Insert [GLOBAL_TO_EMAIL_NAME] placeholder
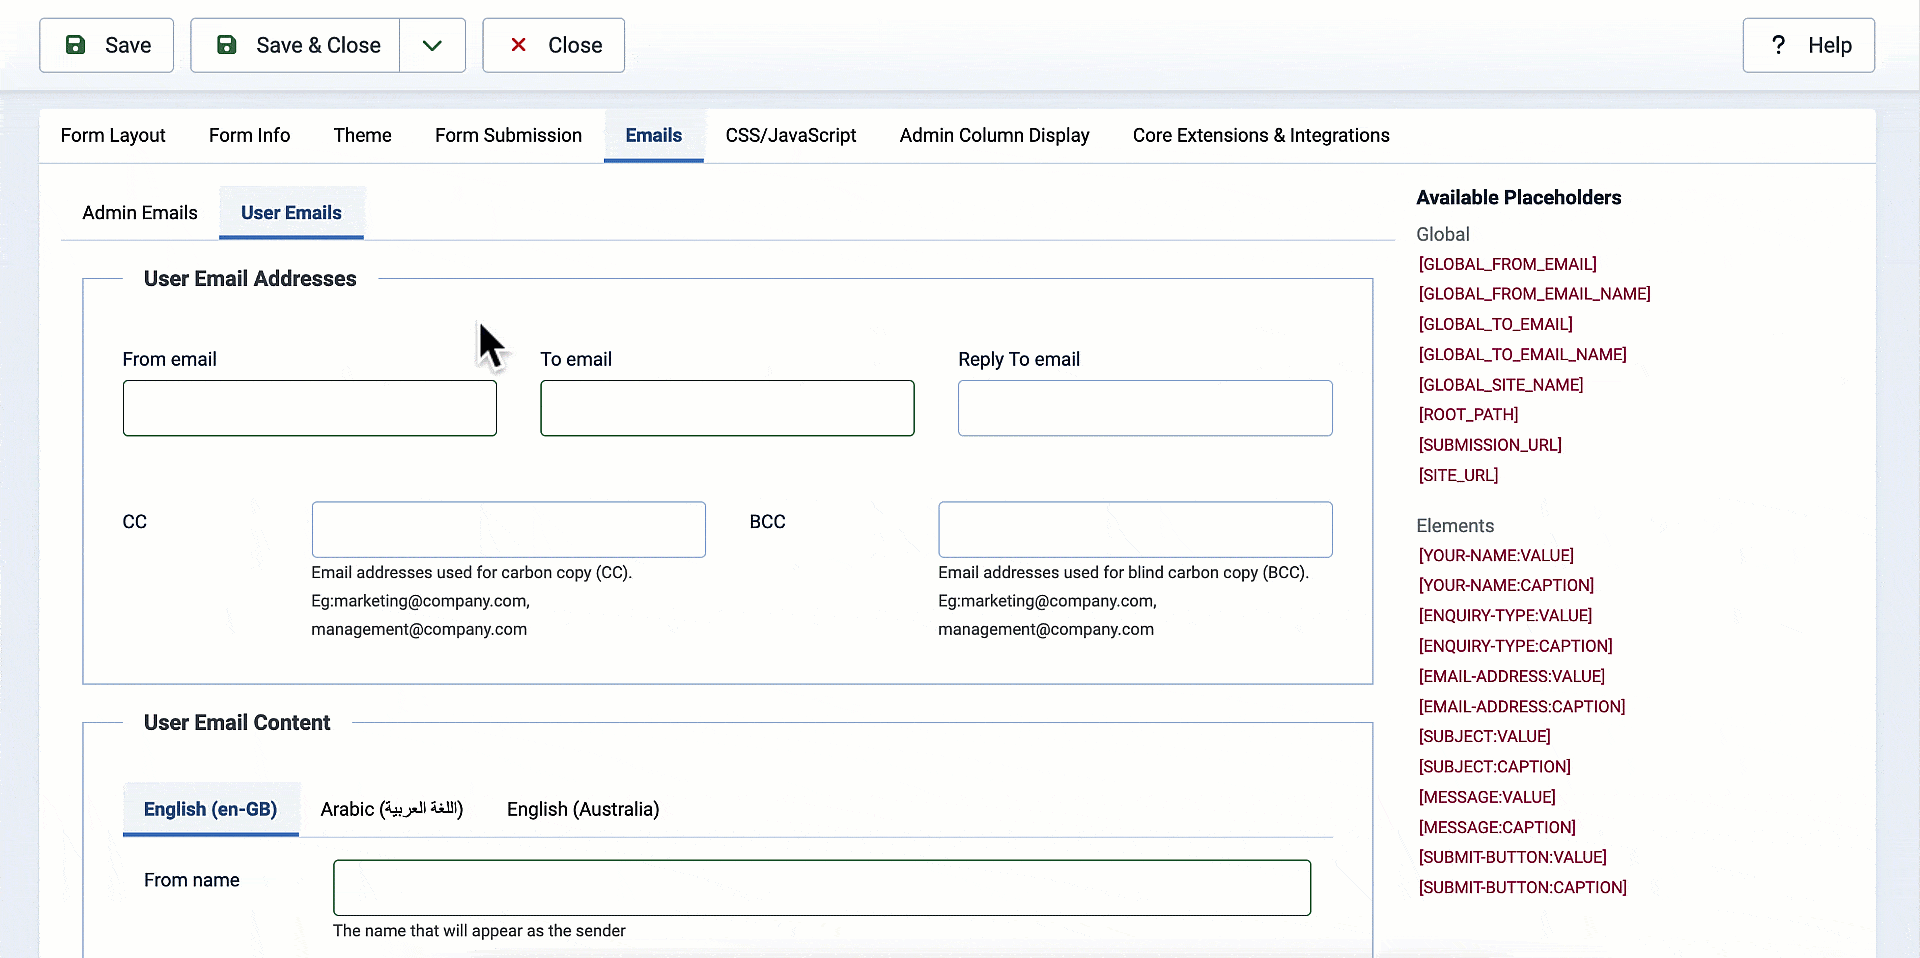 pyautogui.click(x=1522, y=354)
